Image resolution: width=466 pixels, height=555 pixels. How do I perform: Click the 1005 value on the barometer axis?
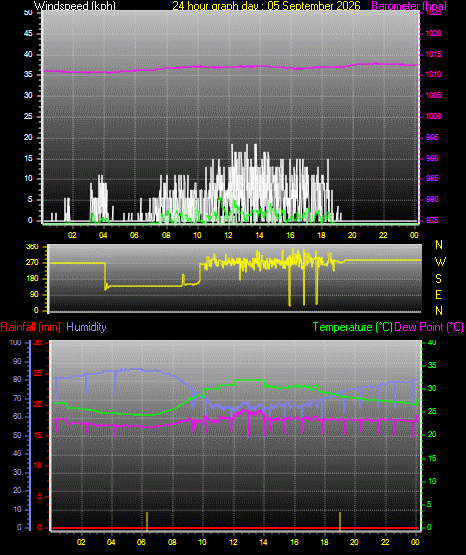[x=433, y=95]
